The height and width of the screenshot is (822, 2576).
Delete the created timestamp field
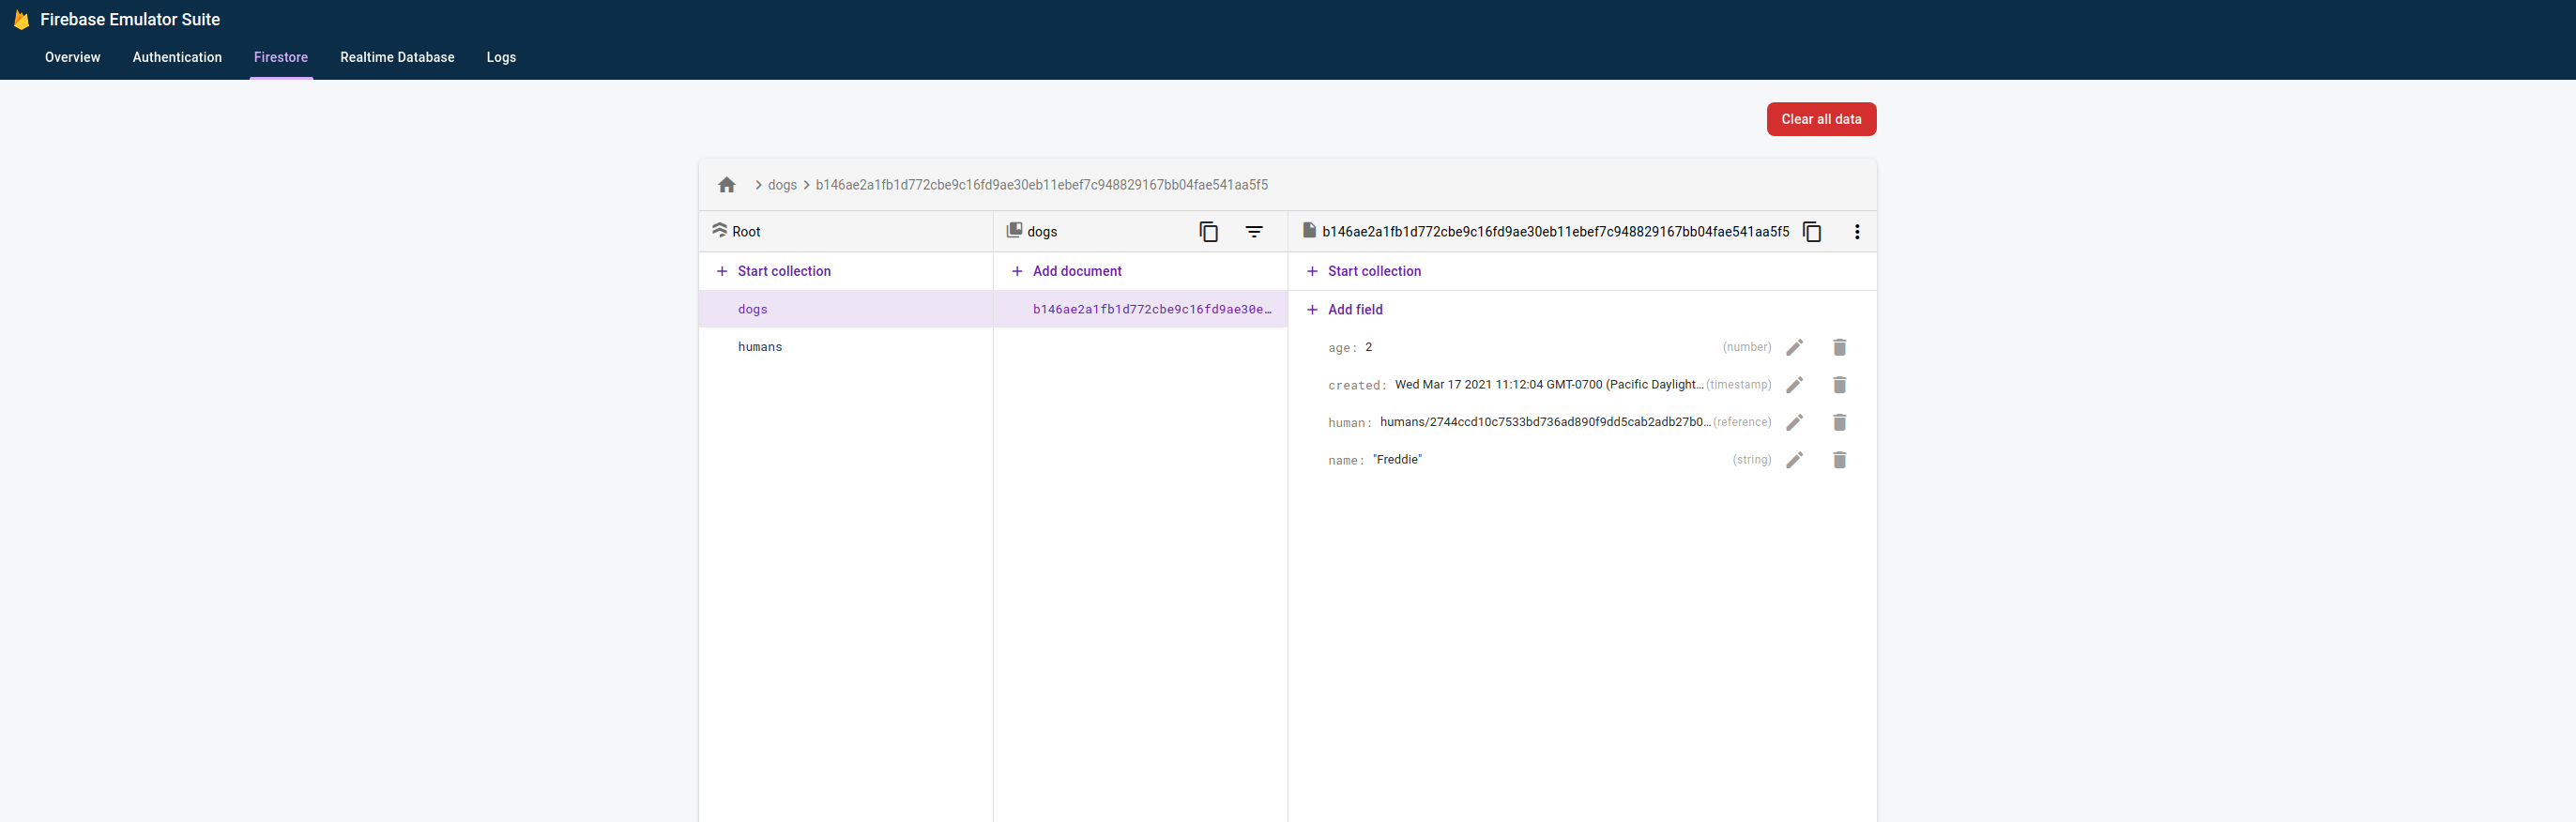(1839, 385)
